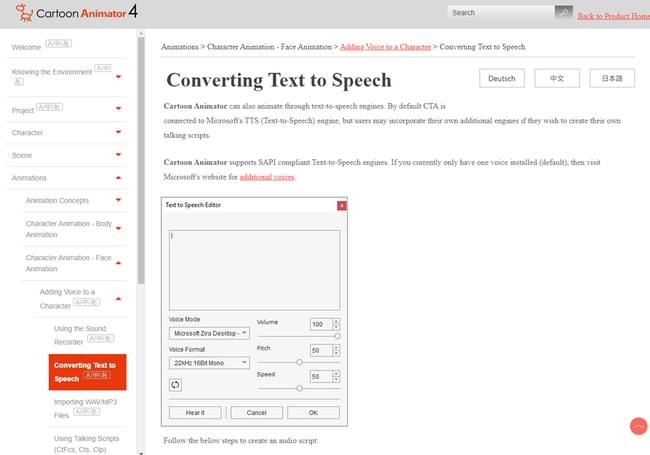
Task: Click the Volume slider handle
Action: [337, 336]
